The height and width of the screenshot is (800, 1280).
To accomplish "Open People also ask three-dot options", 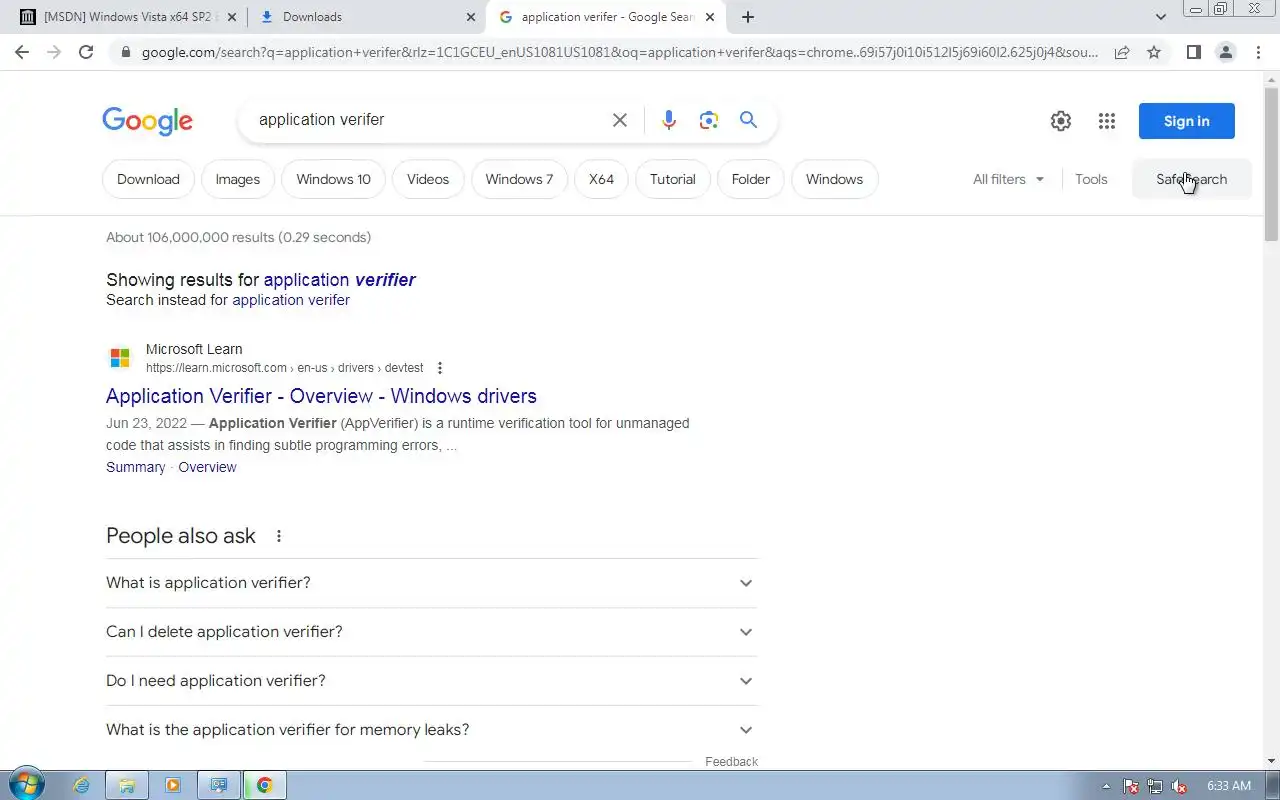I will (279, 536).
